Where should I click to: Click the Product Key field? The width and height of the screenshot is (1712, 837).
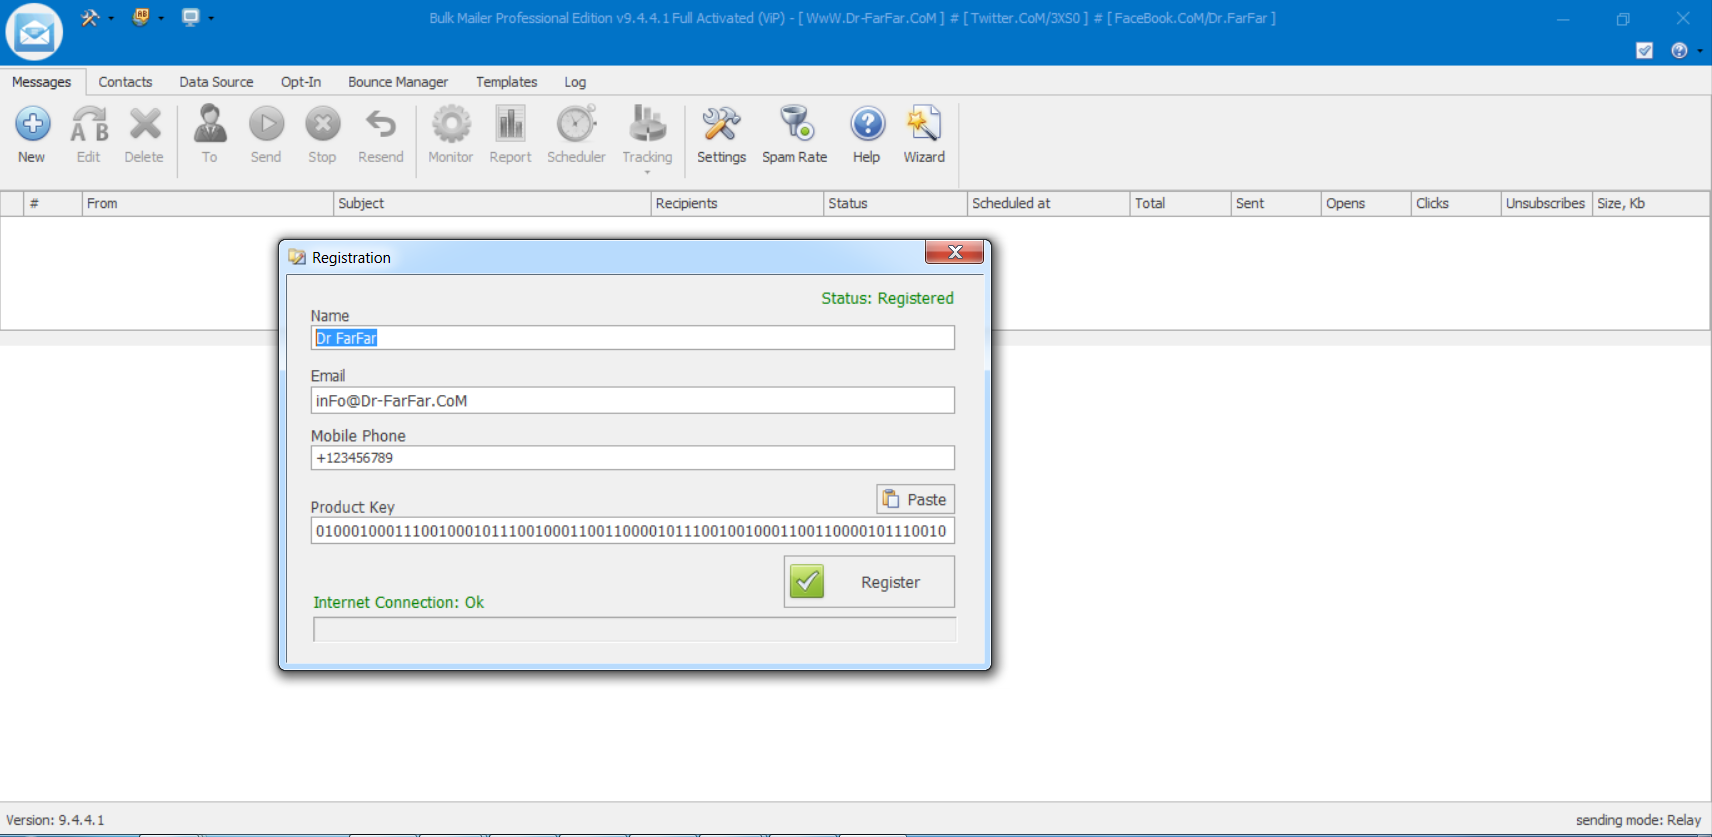(x=632, y=531)
